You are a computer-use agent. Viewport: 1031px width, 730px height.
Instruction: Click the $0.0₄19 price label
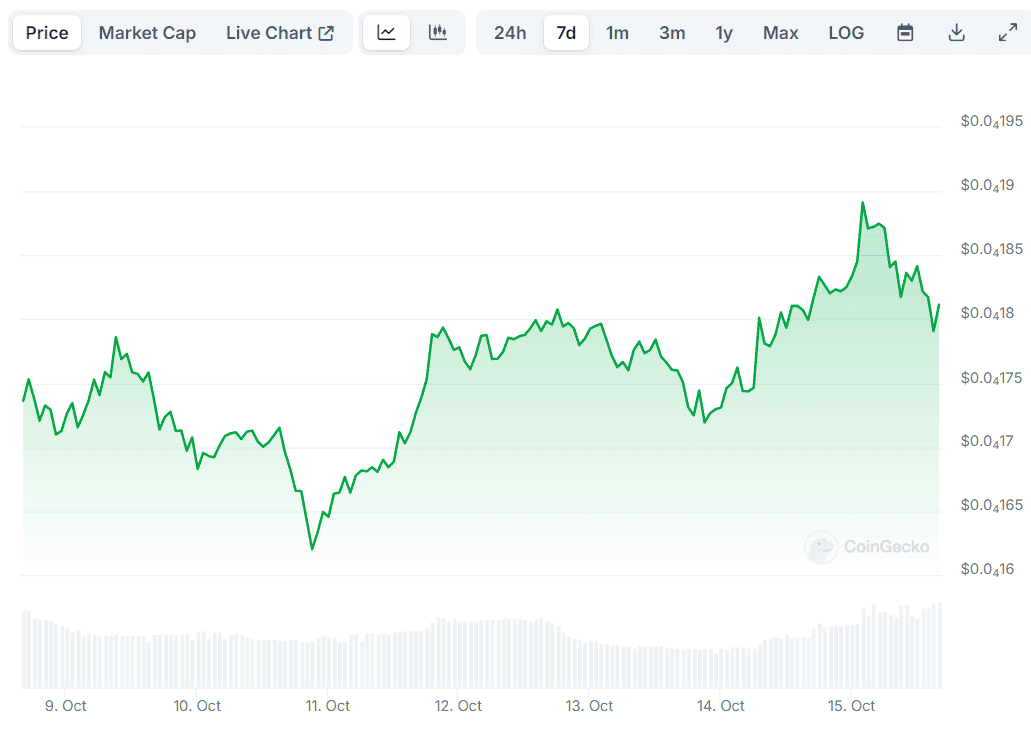click(988, 185)
